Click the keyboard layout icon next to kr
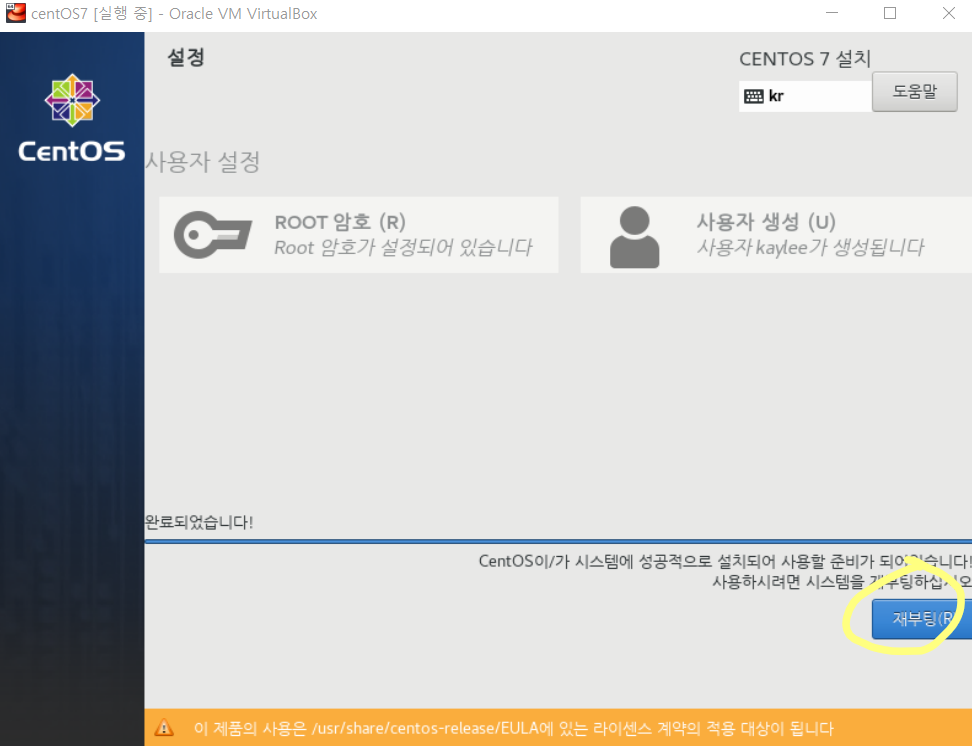972x746 pixels. point(753,96)
